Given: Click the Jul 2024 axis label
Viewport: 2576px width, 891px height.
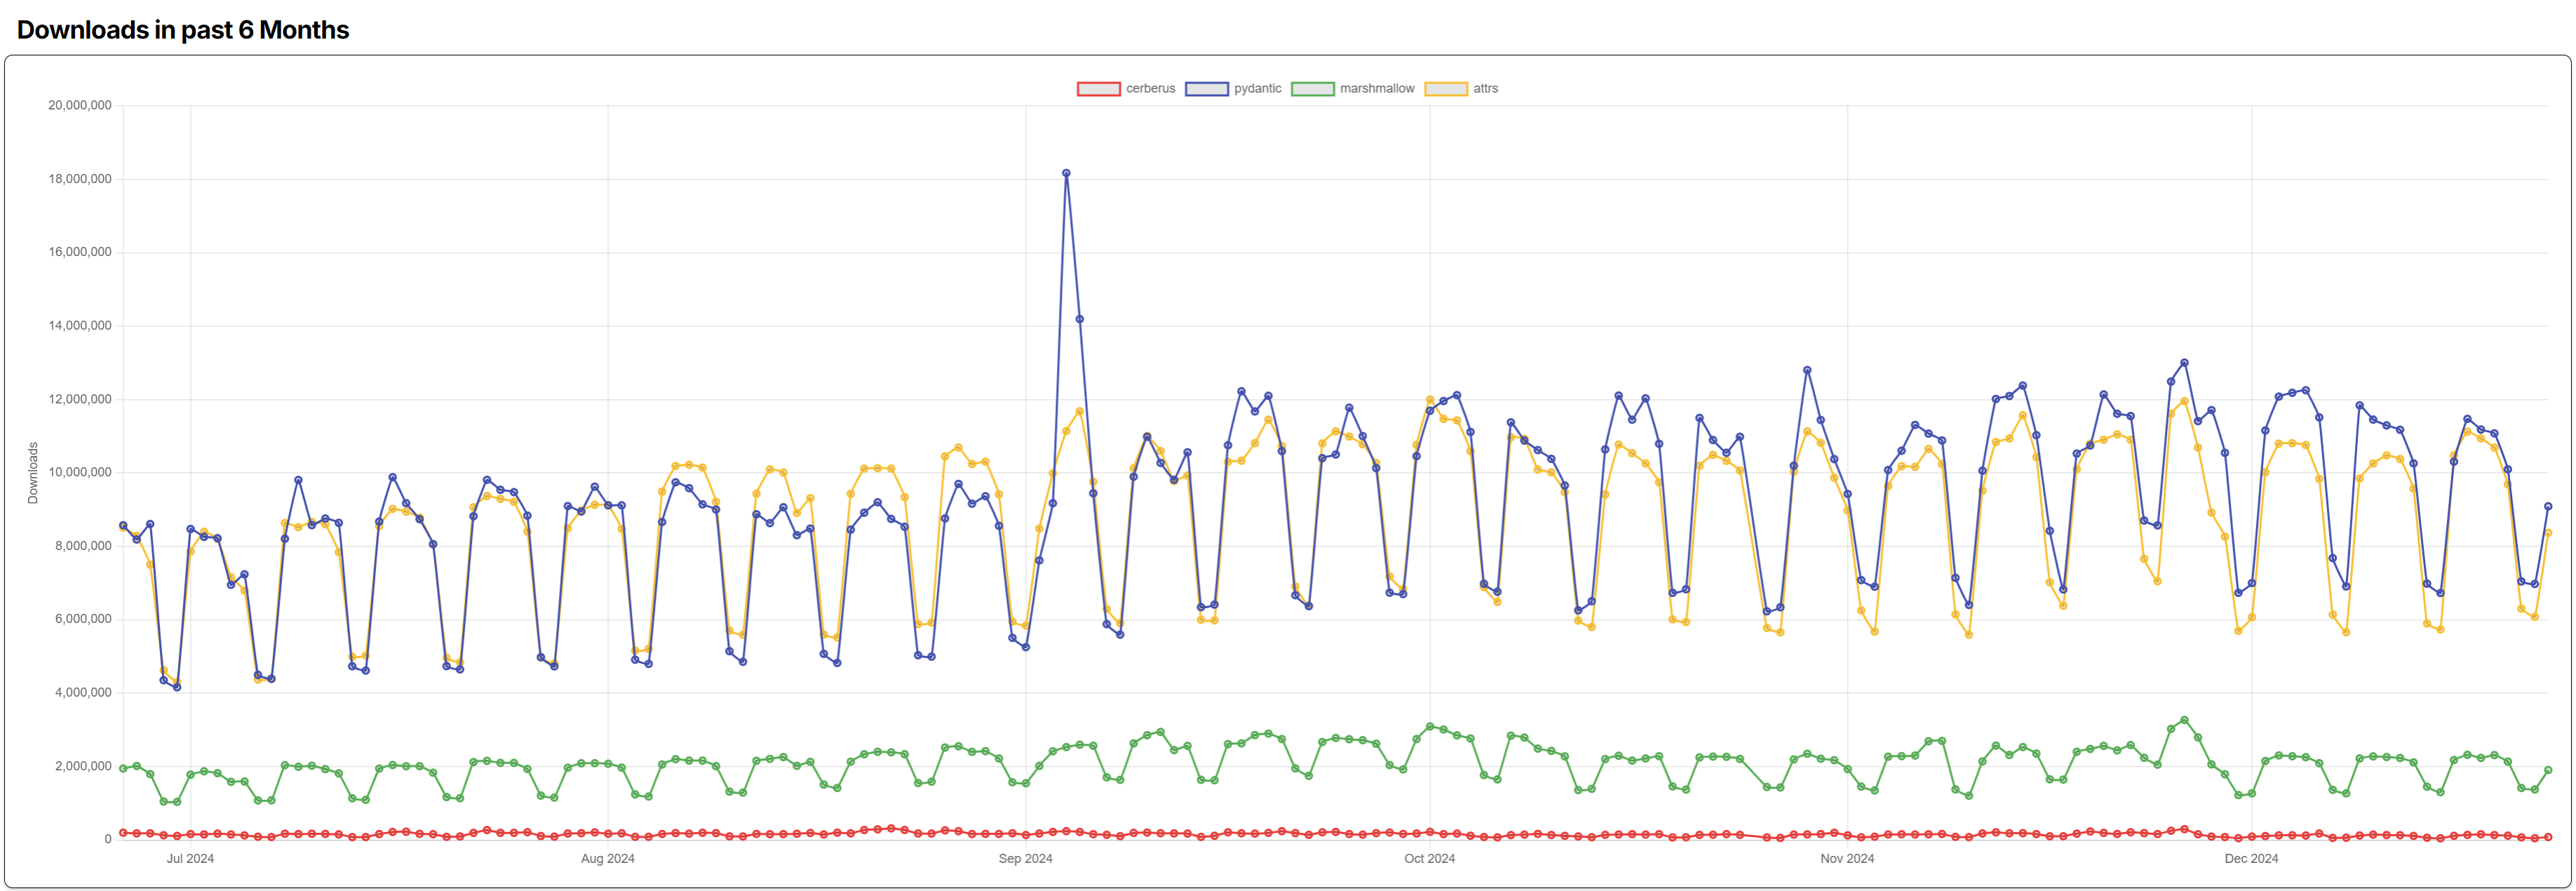Looking at the screenshot, I should pyautogui.click(x=192, y=857).
